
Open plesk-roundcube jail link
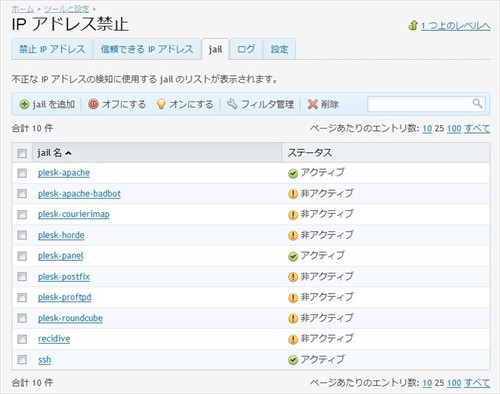70,318
